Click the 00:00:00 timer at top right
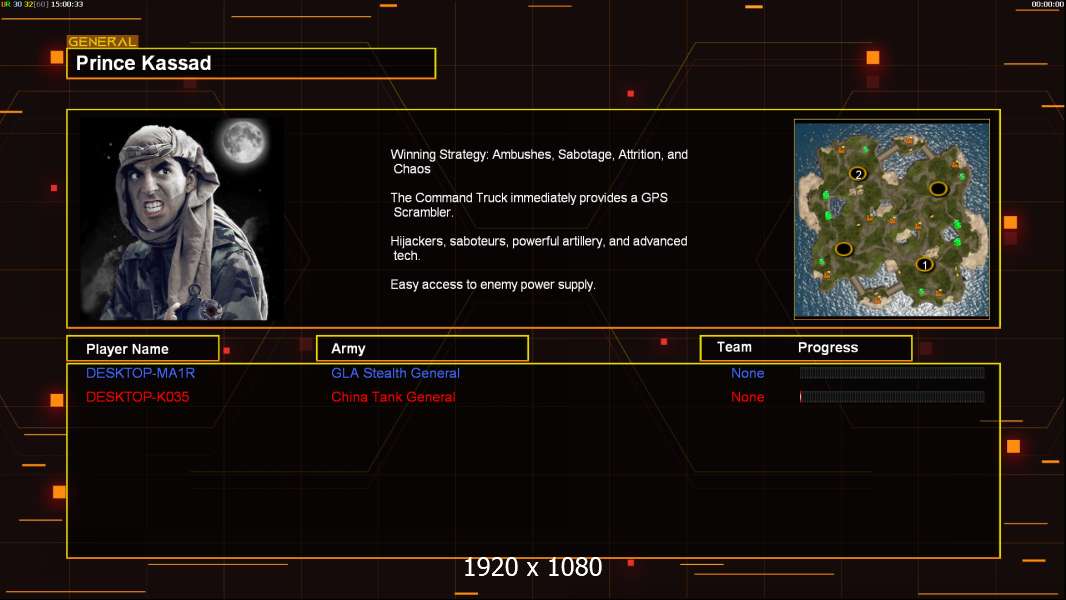Viewport: 1066px width, 600px height. (1047, 4)
